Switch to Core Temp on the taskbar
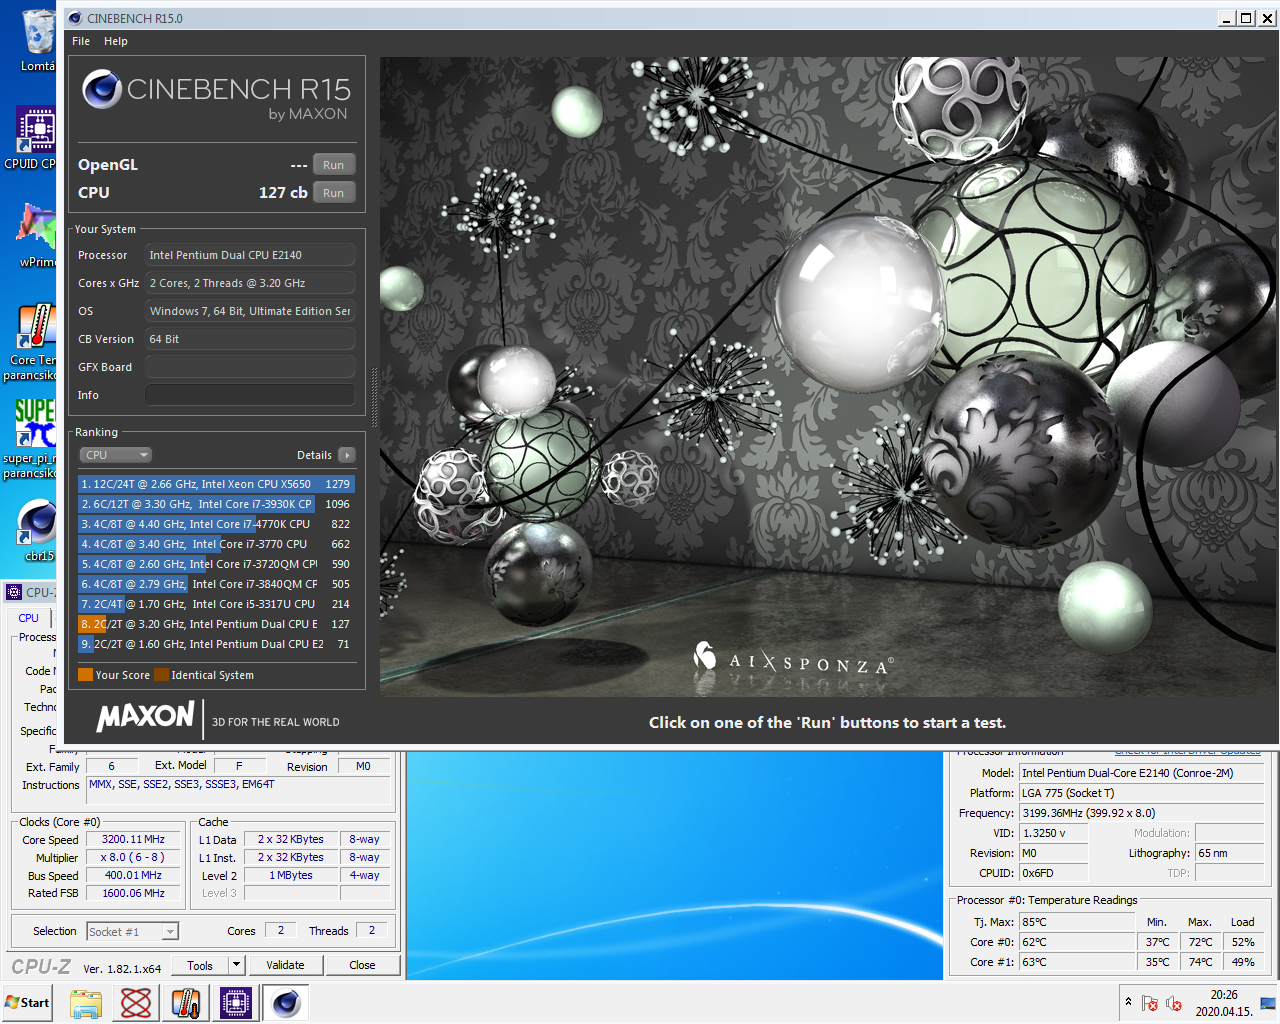This screenshot has height=1024, width=1280. (x=186, y=1003)
